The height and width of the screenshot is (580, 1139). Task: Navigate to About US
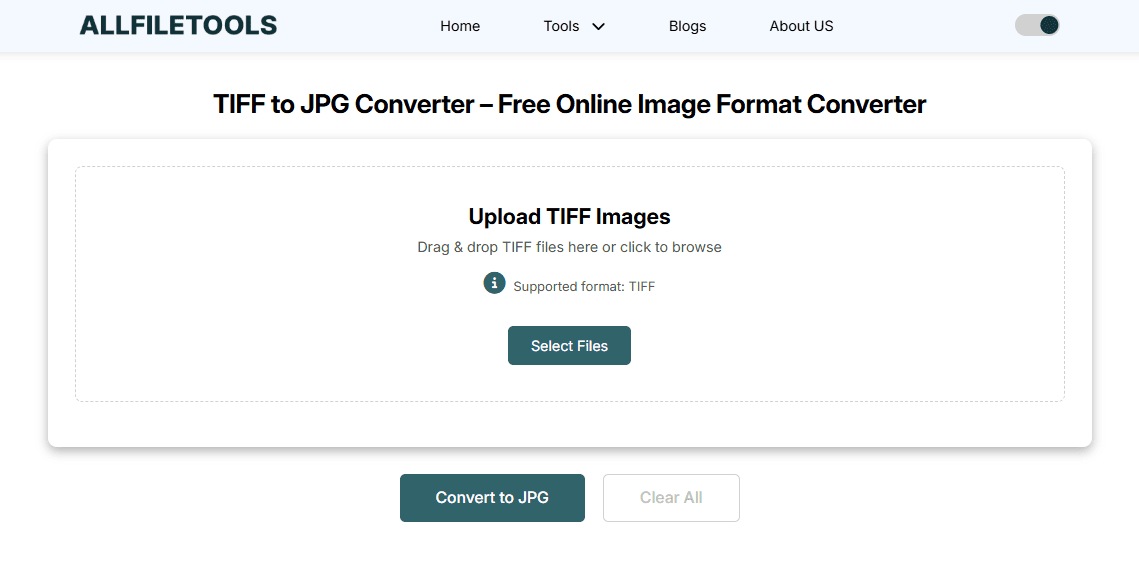(801, 26)
